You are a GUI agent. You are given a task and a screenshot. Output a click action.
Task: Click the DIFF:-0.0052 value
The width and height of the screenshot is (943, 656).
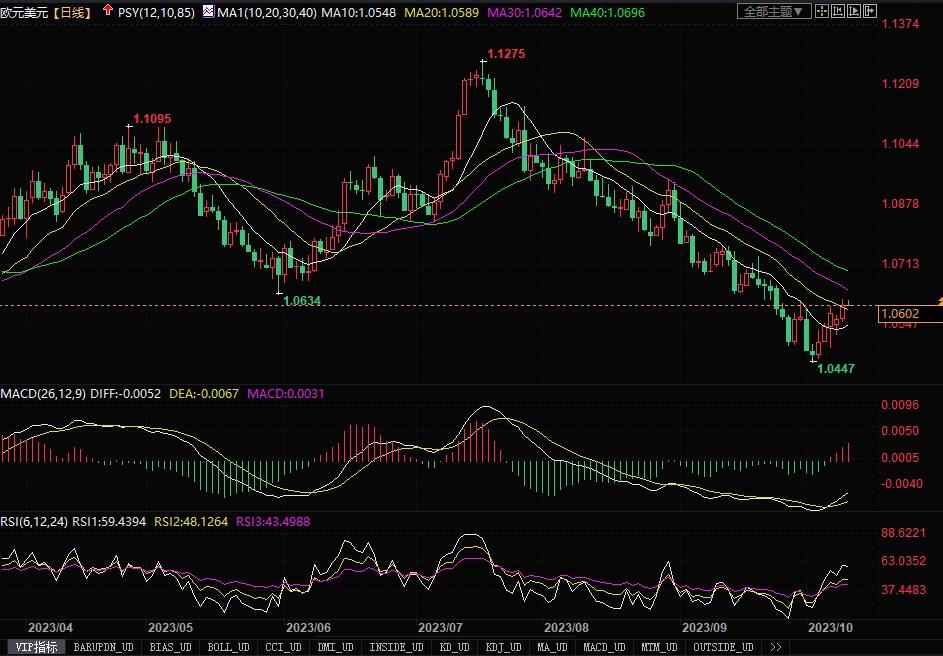point(126,394)
